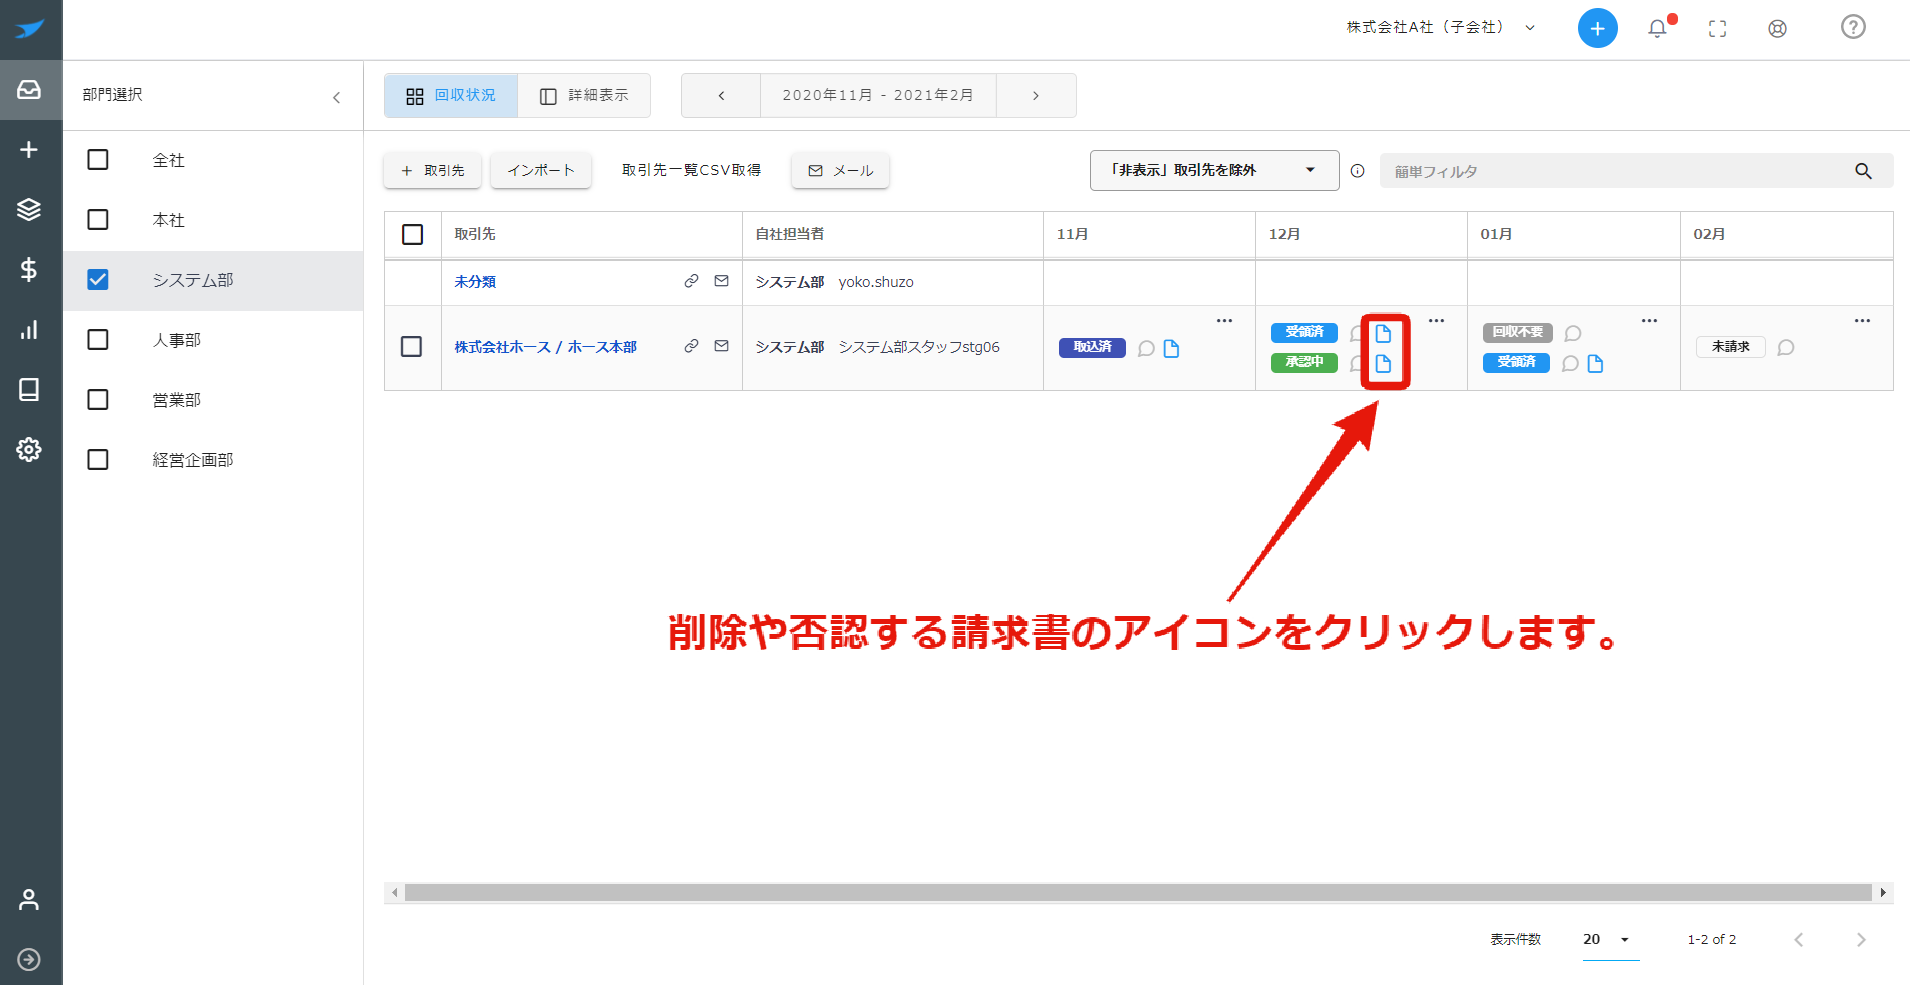This screenshot has height=985, width=1910.
Task: Go to the next page of results
Action: coord(1861,940)
